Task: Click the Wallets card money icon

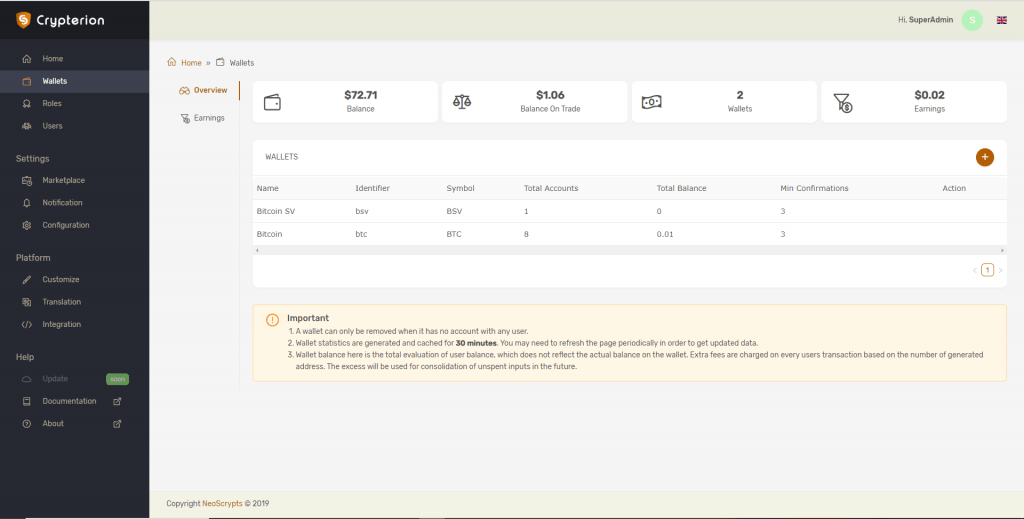Action: [x=652, y=102]
